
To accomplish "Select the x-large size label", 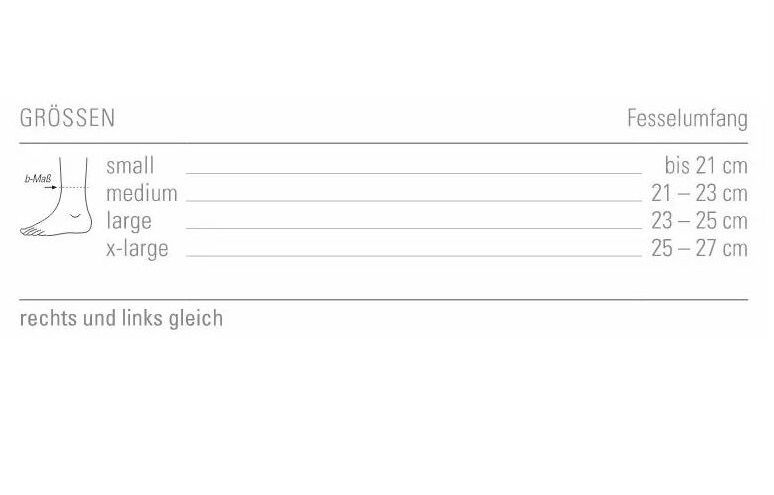I will click(x=137, y=249).
